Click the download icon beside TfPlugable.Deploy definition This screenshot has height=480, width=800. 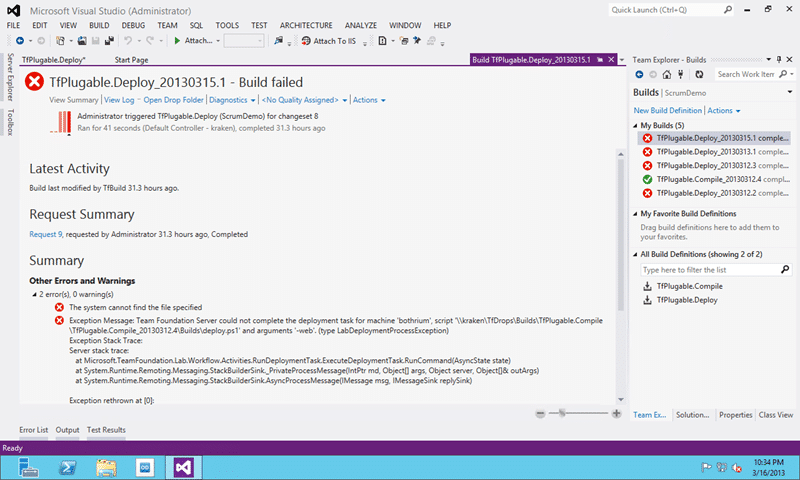tap(647, 300)
